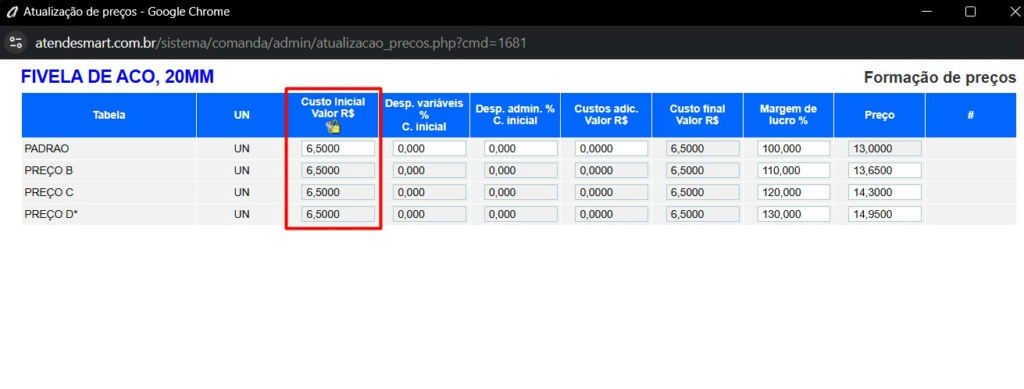Edit Margem de lucro 130,000 for PREÇO D*
The width and height of the screenshot is (1024, 389).
point(794,214)
